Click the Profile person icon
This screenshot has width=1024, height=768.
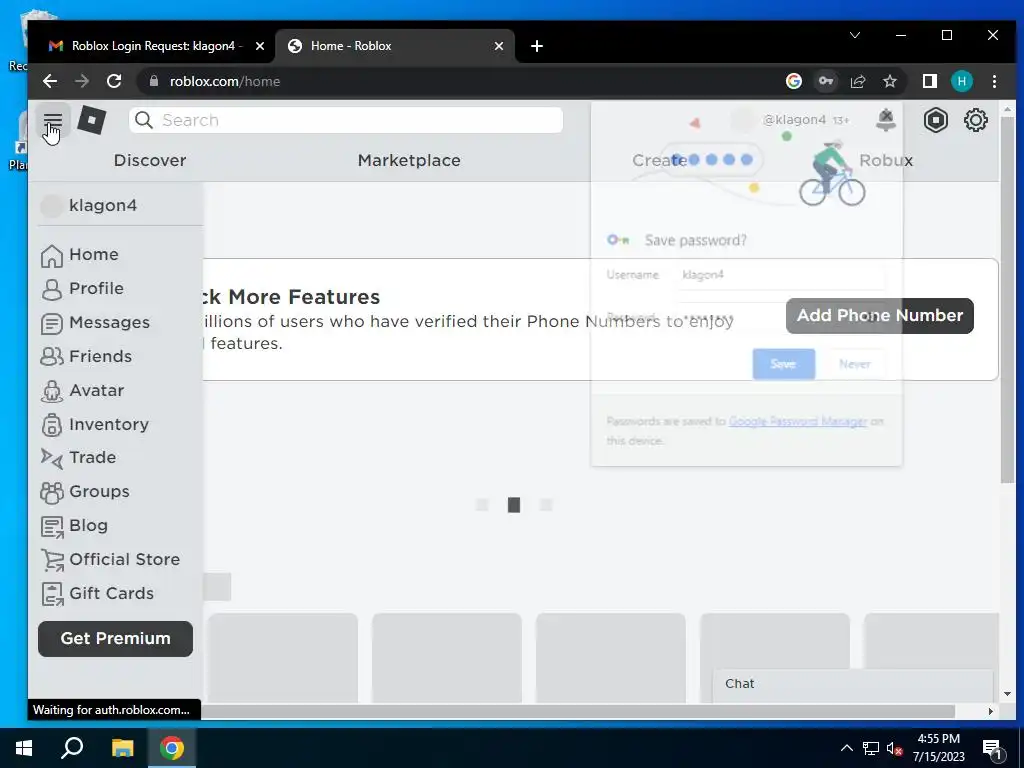[x=52, y=289]
